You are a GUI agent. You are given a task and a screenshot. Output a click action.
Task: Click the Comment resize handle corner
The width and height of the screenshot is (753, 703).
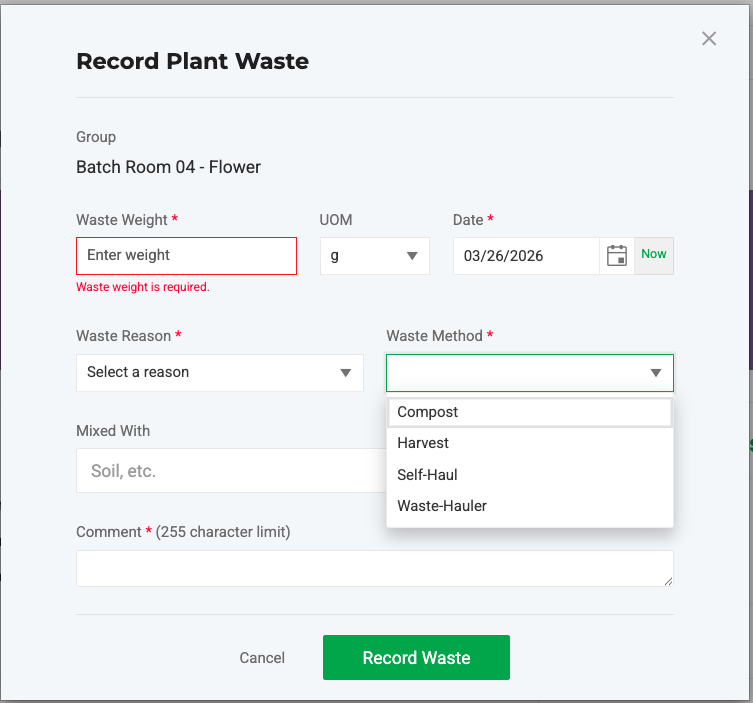click(668, 581)
